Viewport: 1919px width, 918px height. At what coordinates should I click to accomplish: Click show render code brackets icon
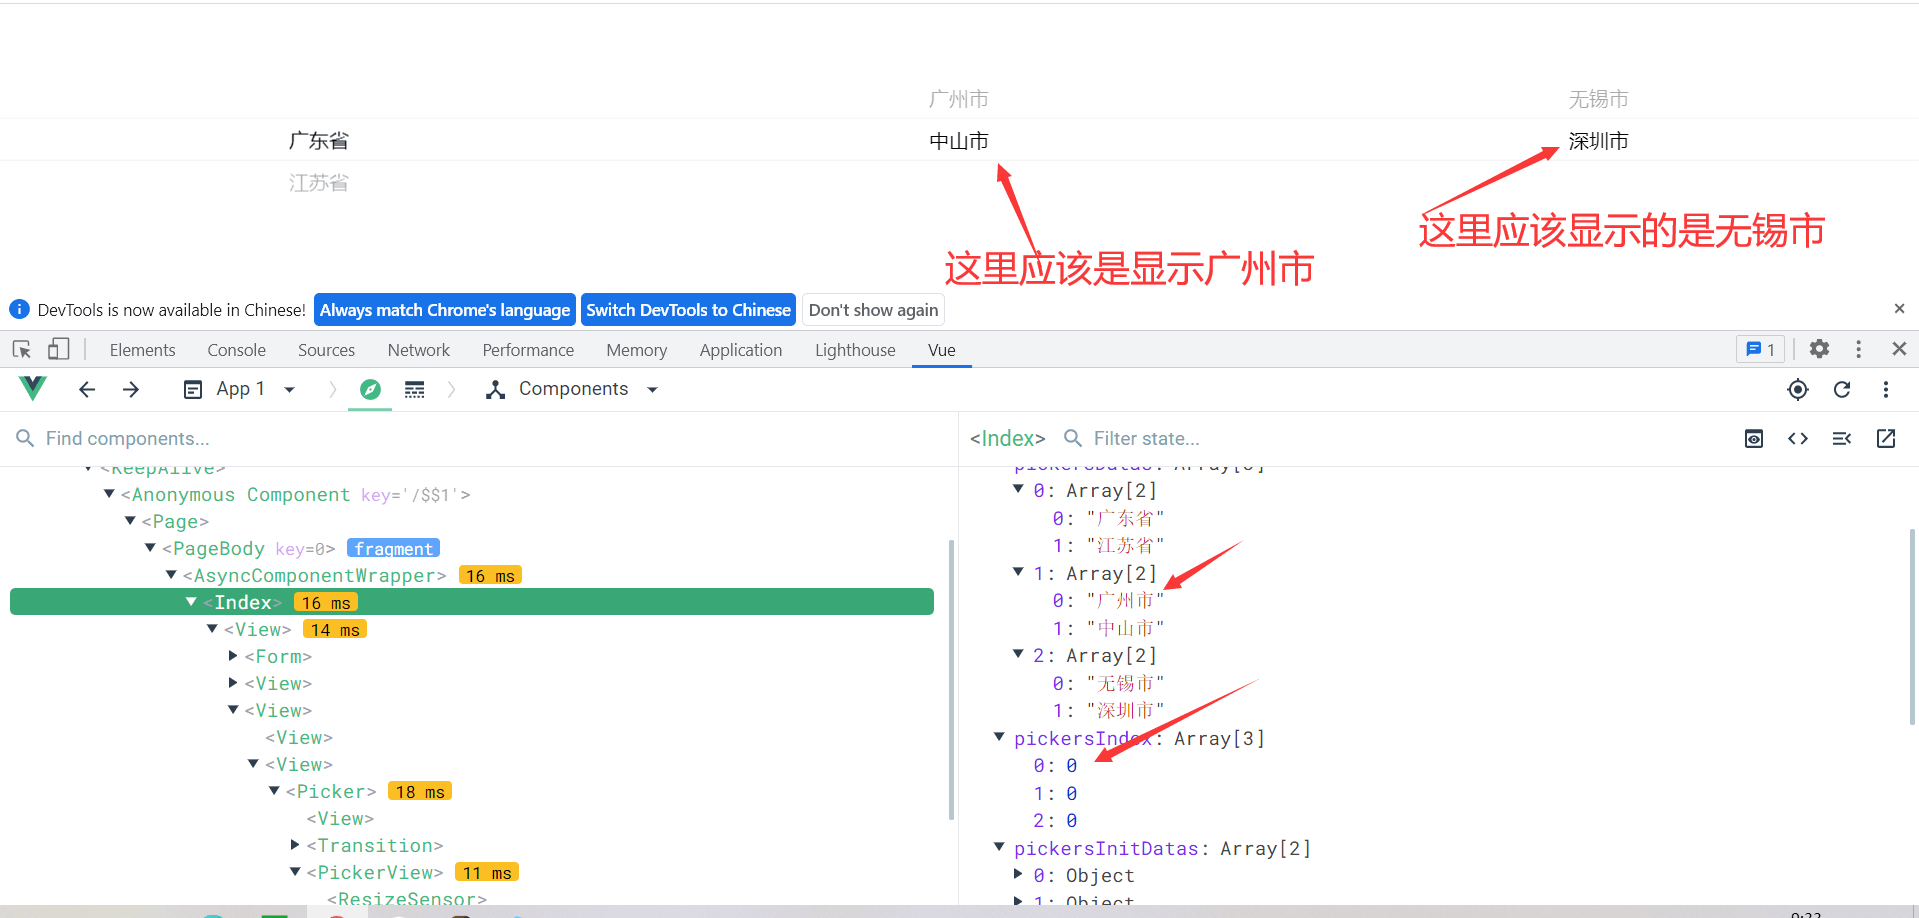click(x=1798, y=439)
